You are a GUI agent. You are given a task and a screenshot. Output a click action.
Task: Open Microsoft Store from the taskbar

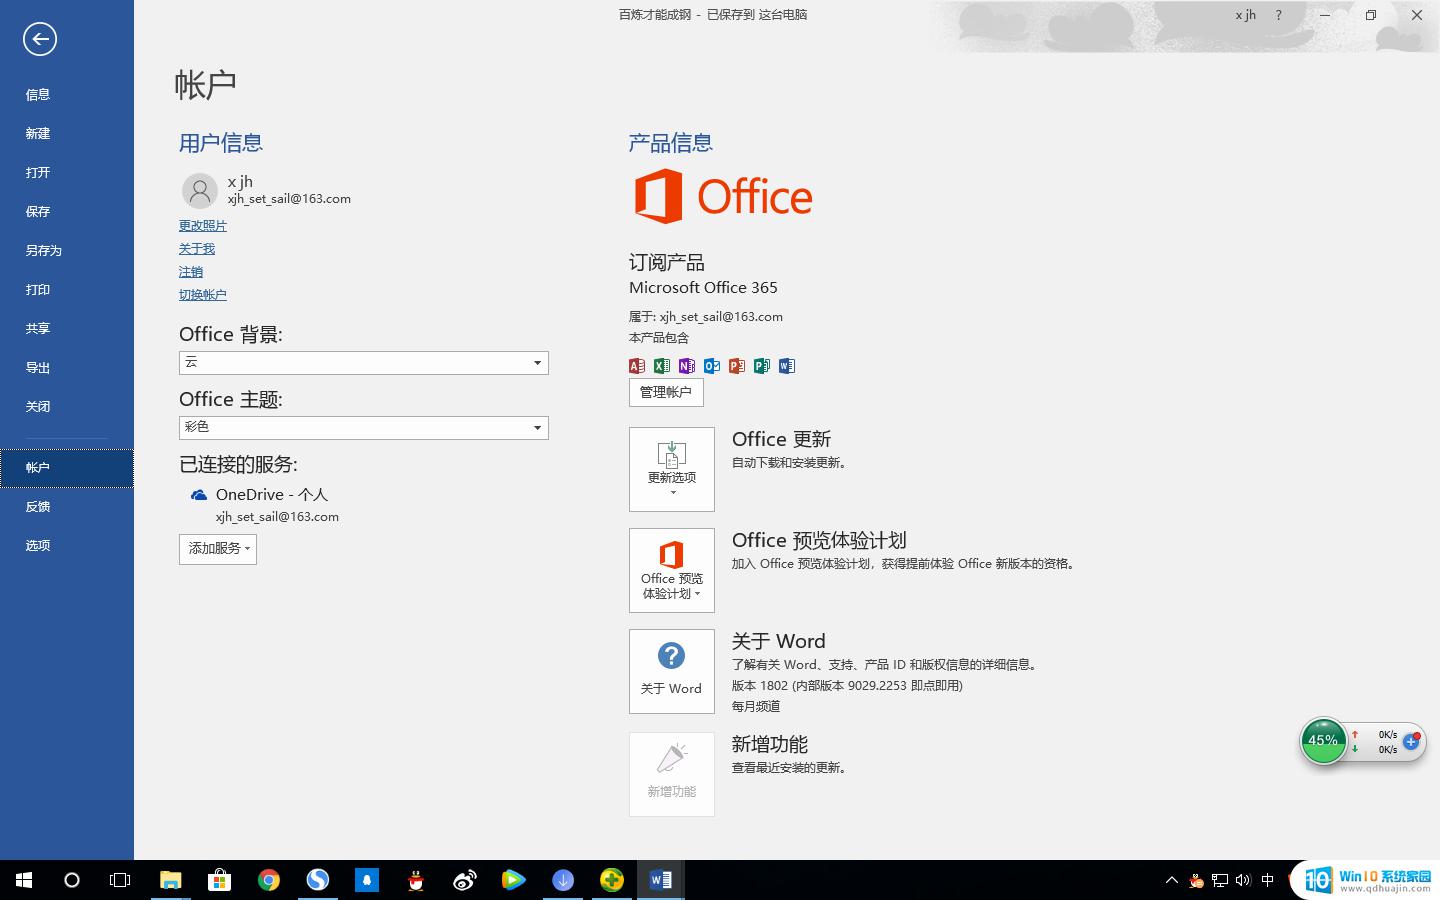(220, 880)
